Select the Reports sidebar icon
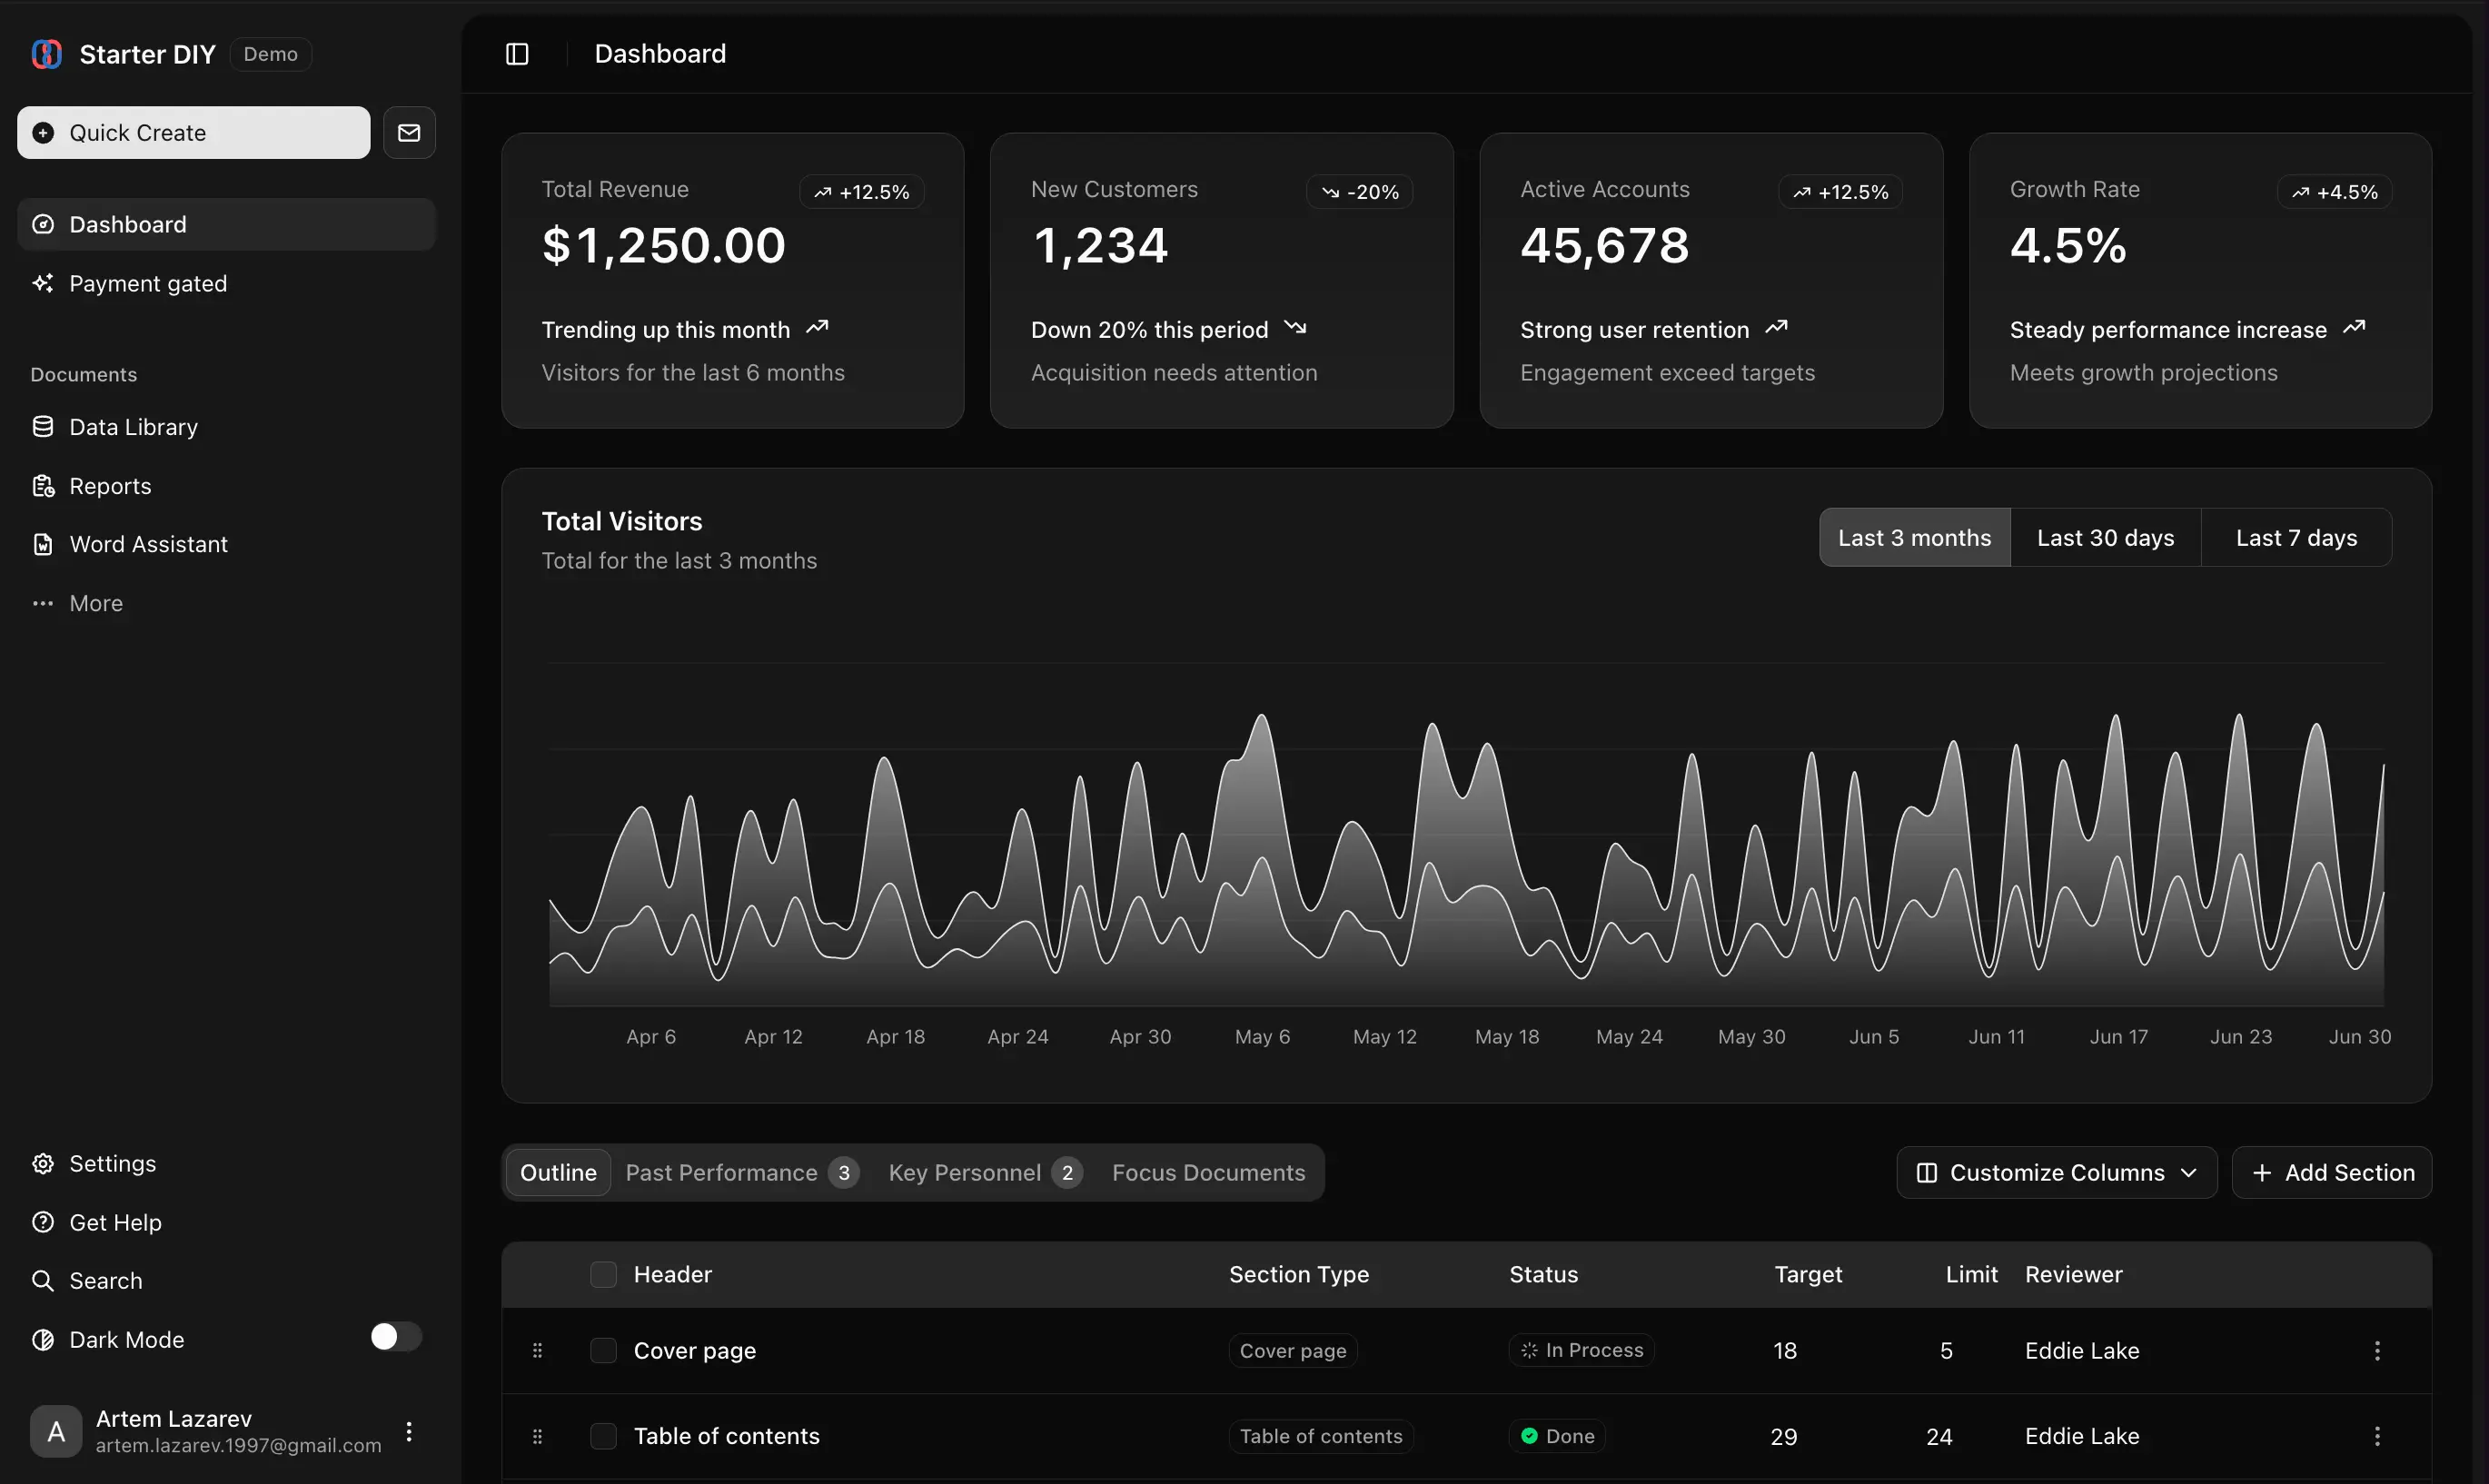 43,485
